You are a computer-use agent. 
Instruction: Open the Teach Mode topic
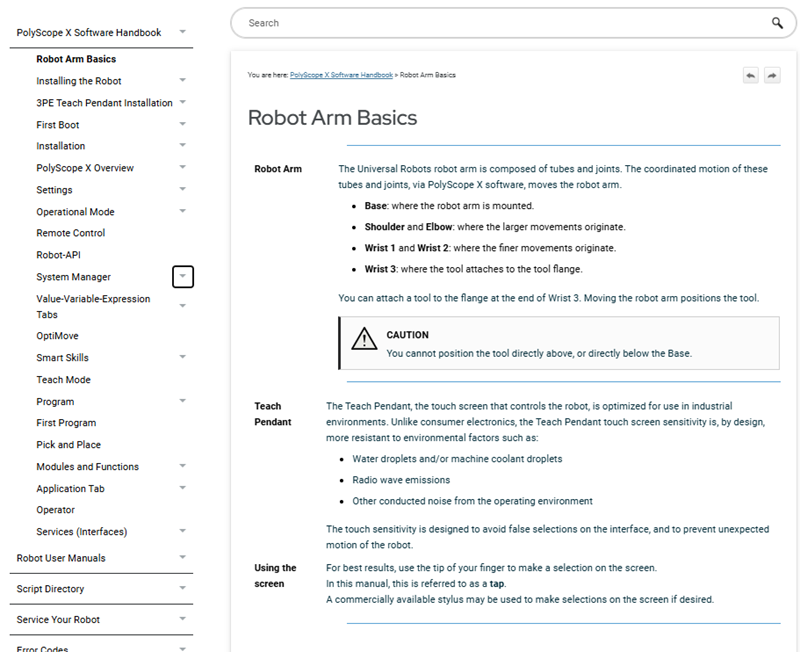coord(63,380)
